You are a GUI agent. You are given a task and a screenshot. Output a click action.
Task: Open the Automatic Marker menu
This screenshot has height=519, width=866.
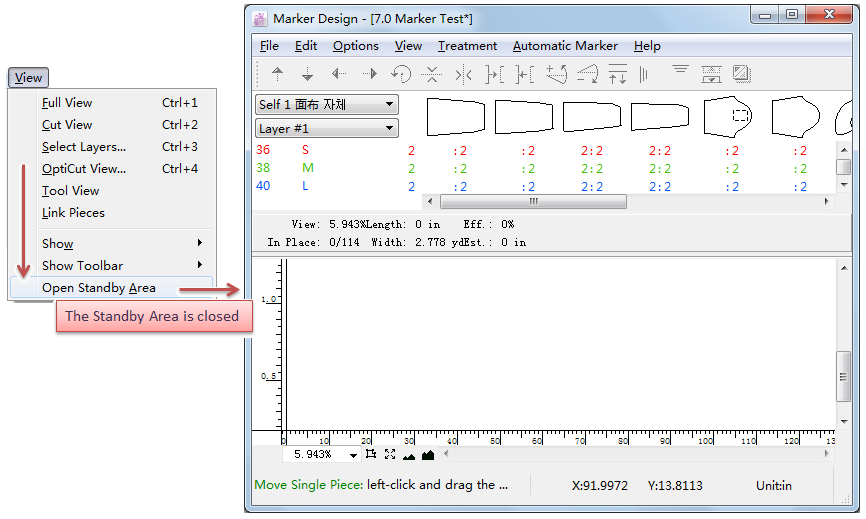[x=565, y=46]
